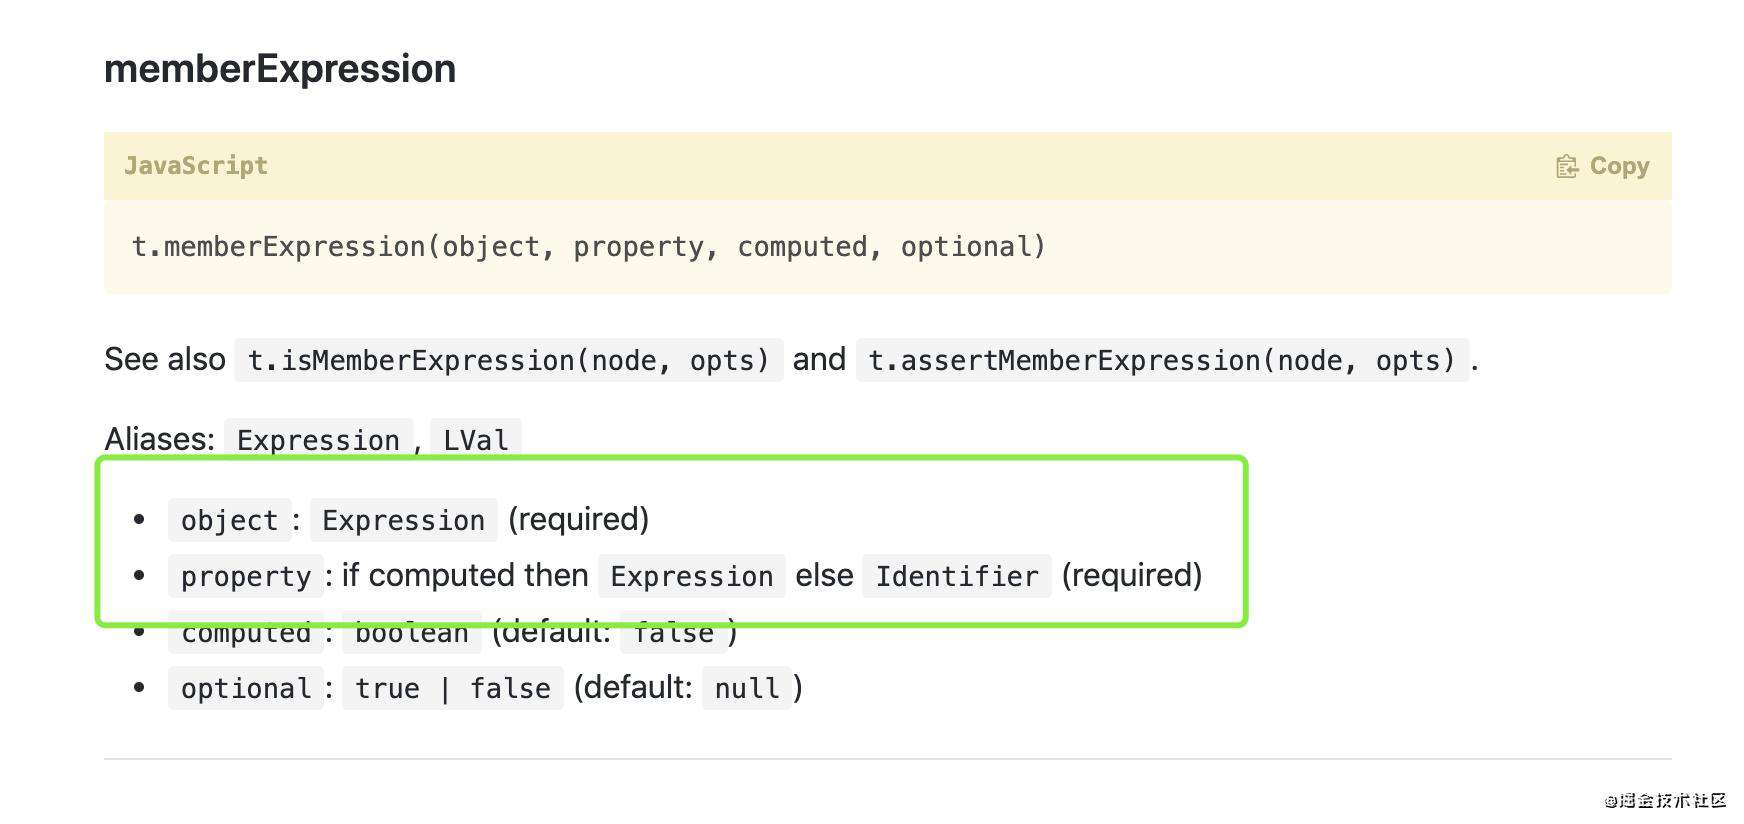Click the Expression alias tag

click(318, 440)
